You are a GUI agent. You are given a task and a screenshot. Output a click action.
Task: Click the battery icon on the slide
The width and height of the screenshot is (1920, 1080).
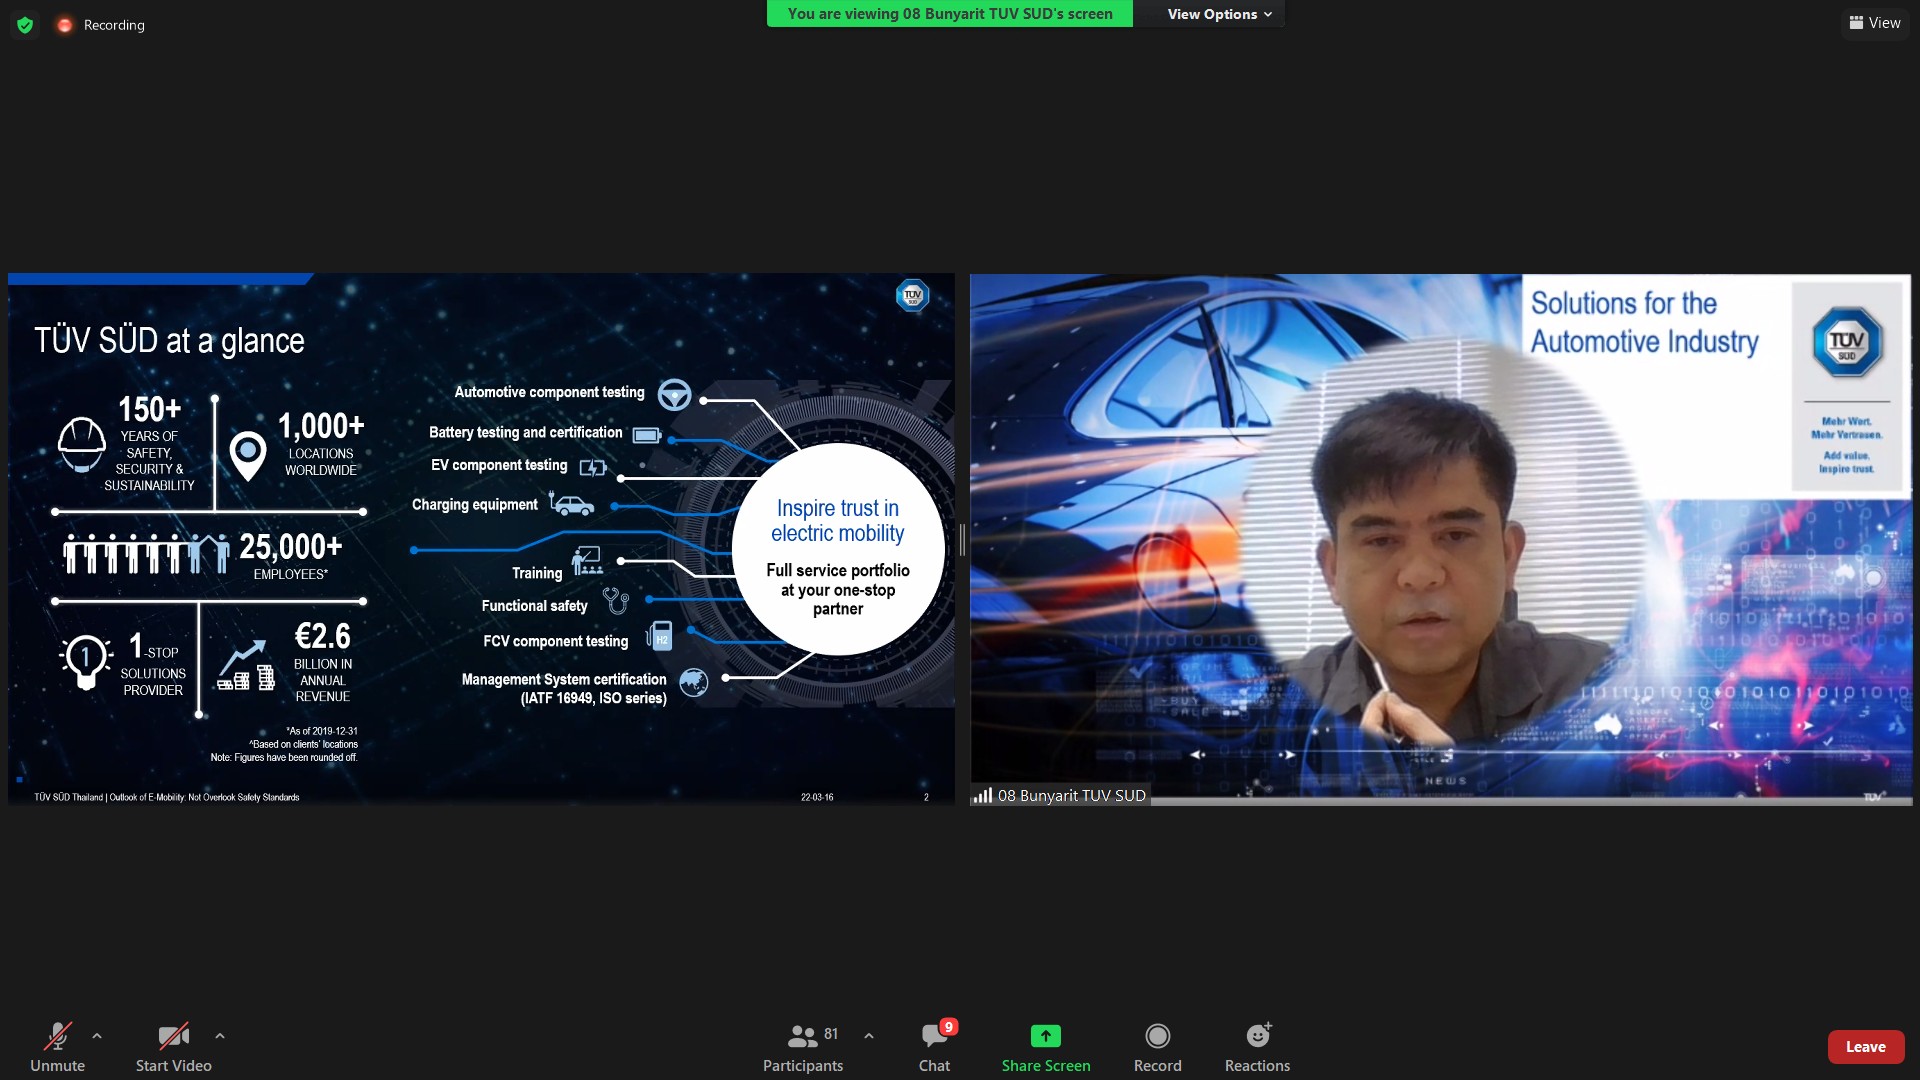647,435
